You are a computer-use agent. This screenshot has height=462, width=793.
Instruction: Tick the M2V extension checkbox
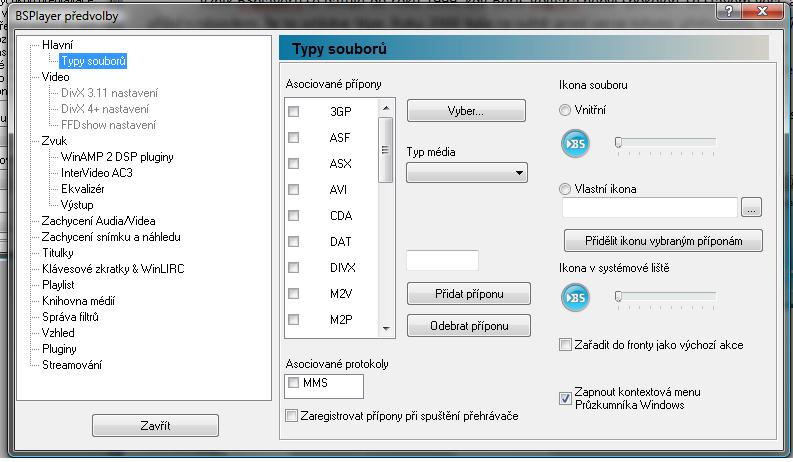point(293,293)
